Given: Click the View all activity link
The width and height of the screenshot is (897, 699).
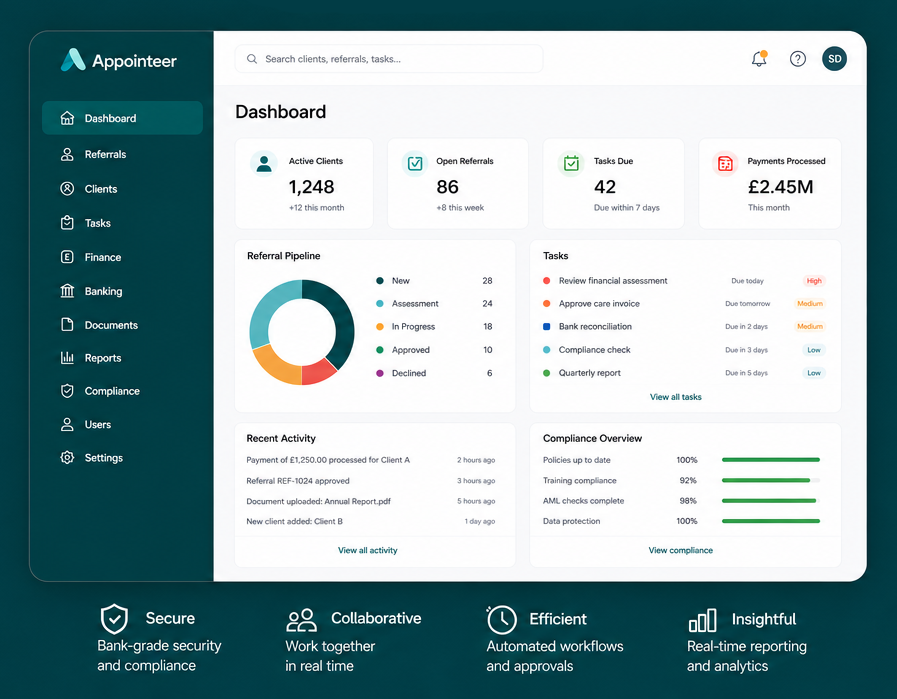Looking at the screenshot, I should pyautogui.click(x=367, y=550).
